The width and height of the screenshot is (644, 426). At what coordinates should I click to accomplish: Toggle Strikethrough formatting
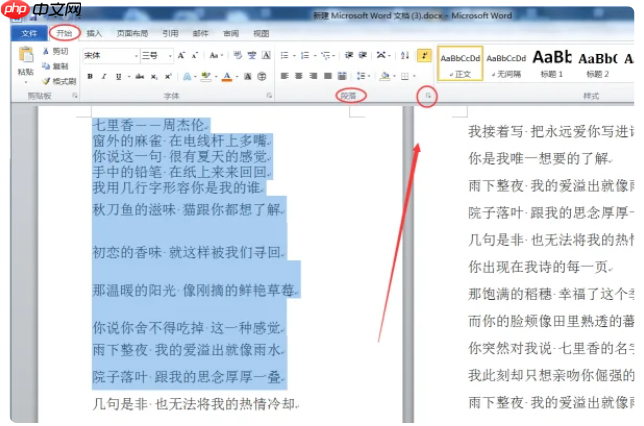pyautogui.click(x=140, y=76)
